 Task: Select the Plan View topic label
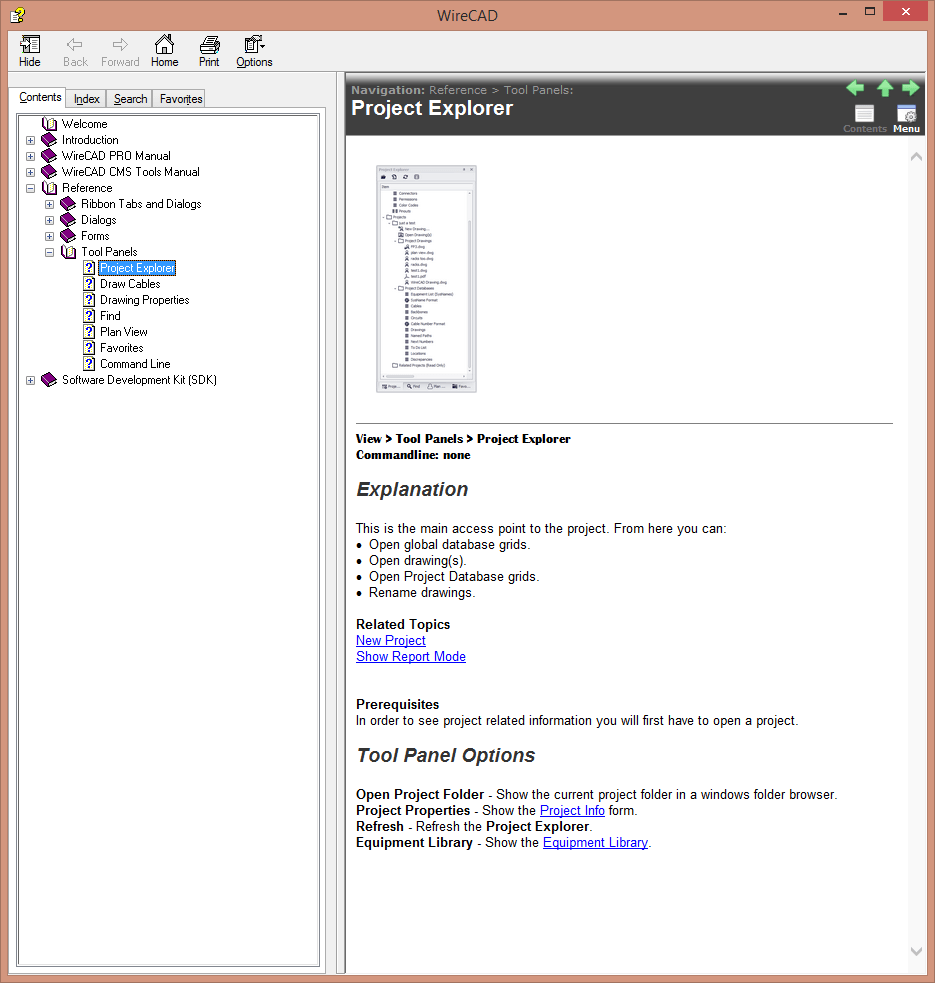(x=124, y=332)
